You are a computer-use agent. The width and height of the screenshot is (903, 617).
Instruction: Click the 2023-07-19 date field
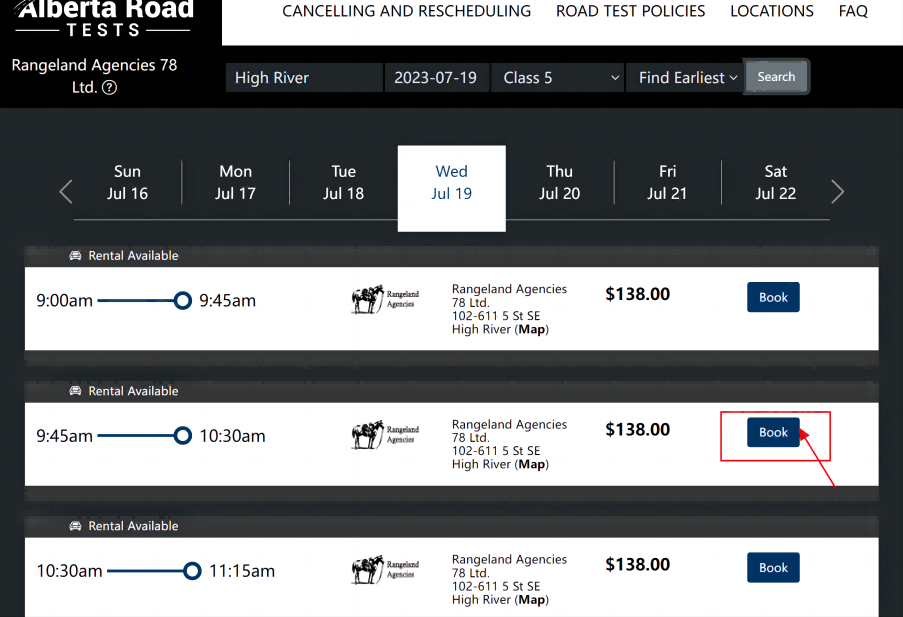click(436, 78)
